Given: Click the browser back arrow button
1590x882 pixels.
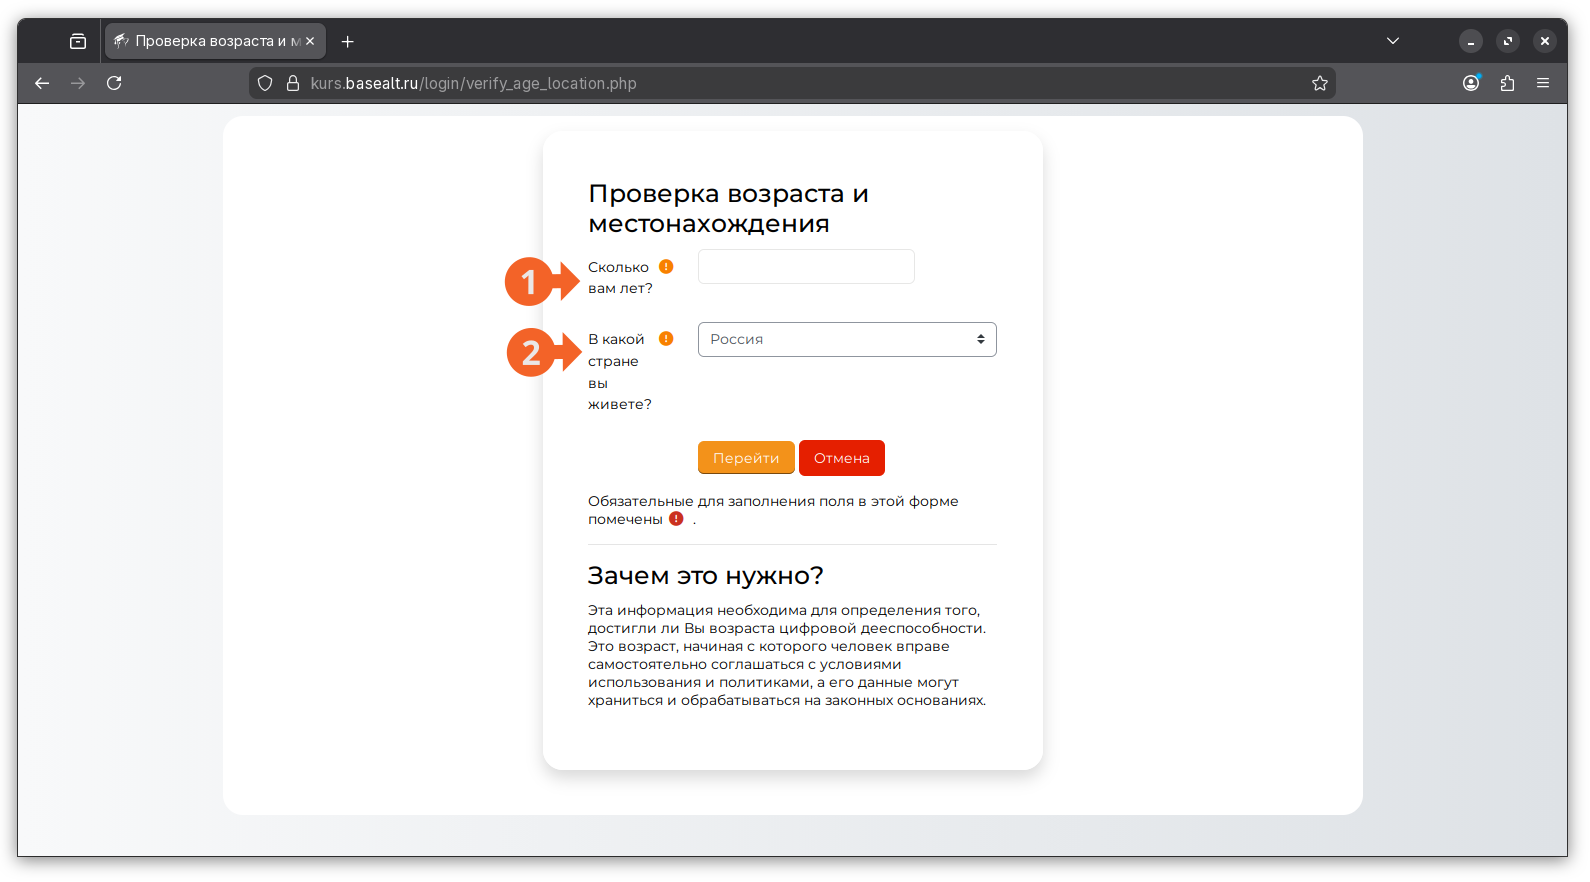Looking at the screenshot, I should click(x=42, y=83).
